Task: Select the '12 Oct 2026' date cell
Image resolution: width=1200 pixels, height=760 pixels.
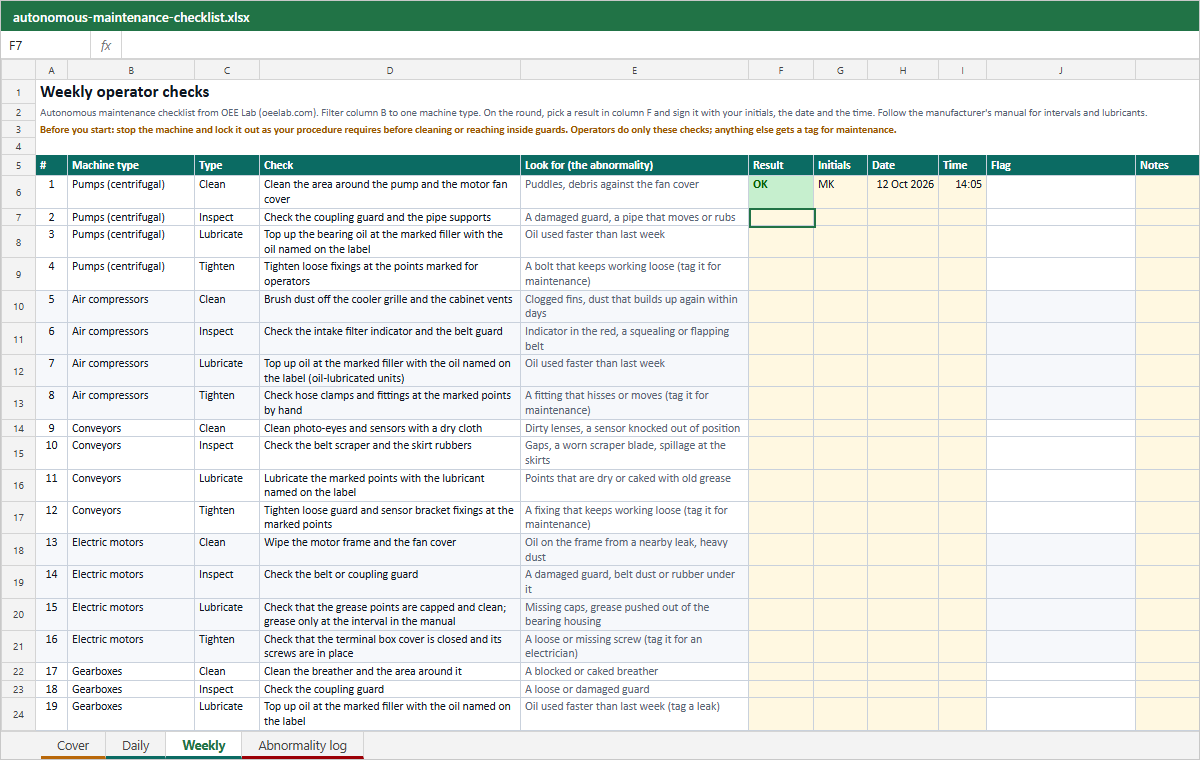Action: point(903,192)
